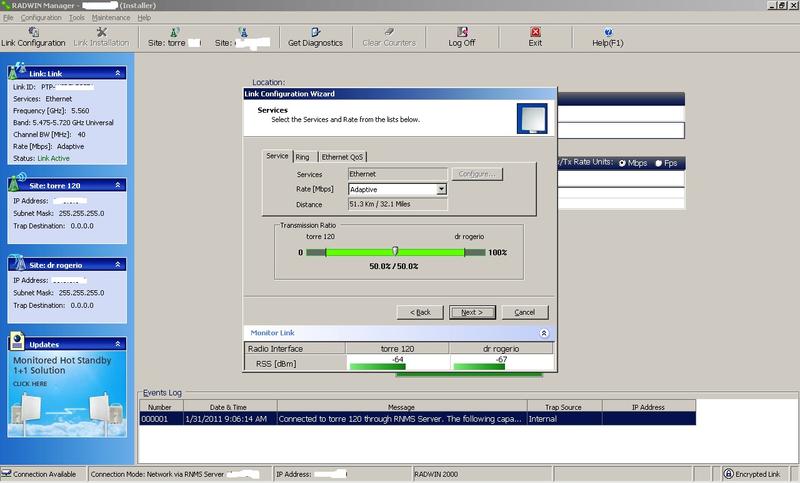Click the antenna icon beside Site: torre 120
This screenshot has height=483, width=800.
(17, 182)
